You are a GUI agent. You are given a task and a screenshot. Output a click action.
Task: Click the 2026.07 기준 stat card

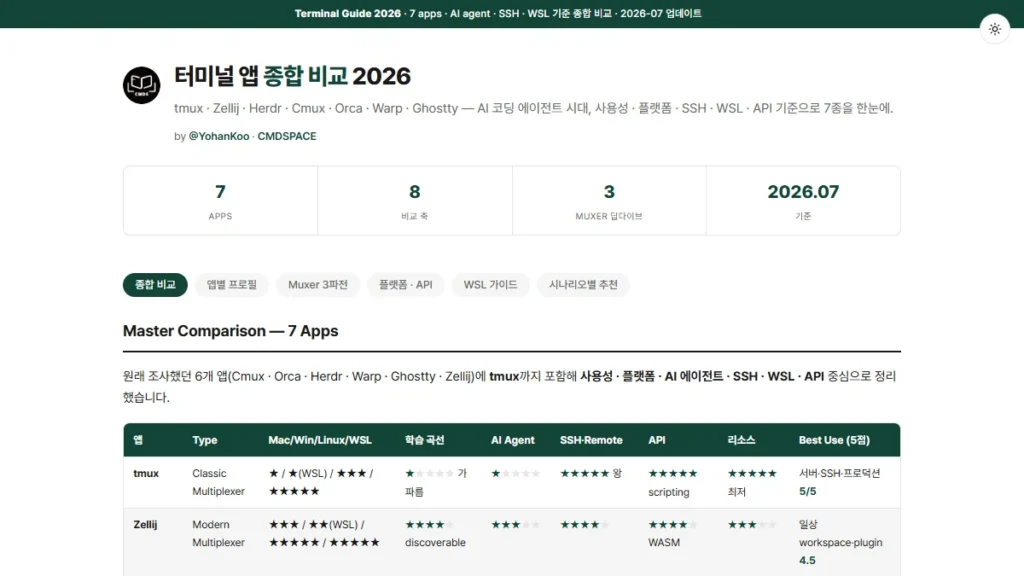(x=803, y=200)
